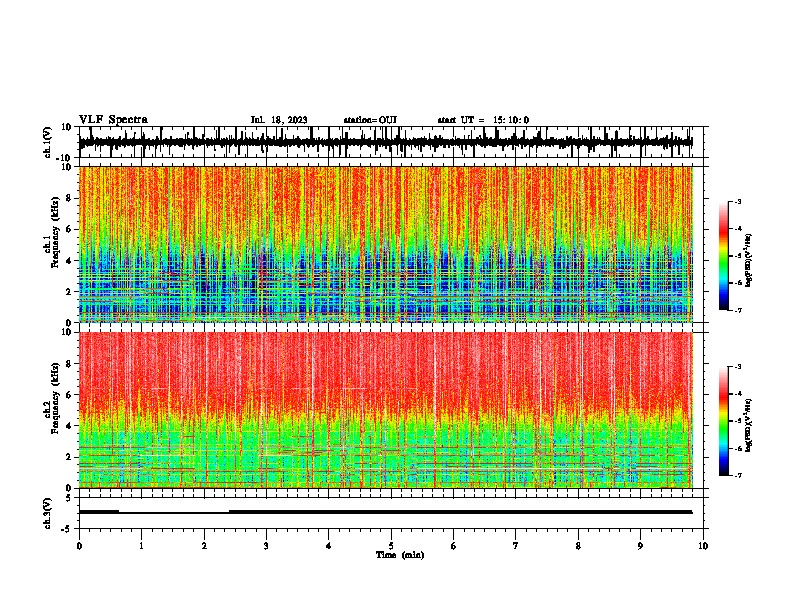Click the "0" tick on the time axis
Image resolution: width=792 pixels, height=612 pixels.
click(79, 546)
